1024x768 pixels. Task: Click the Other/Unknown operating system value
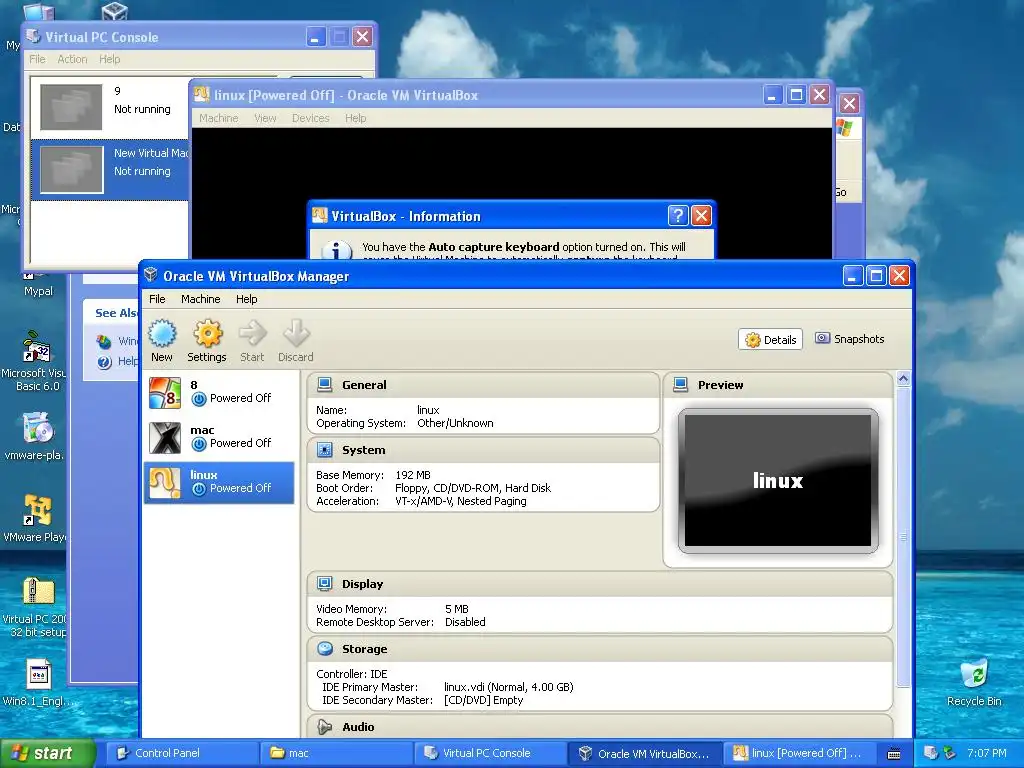[455, 423]
